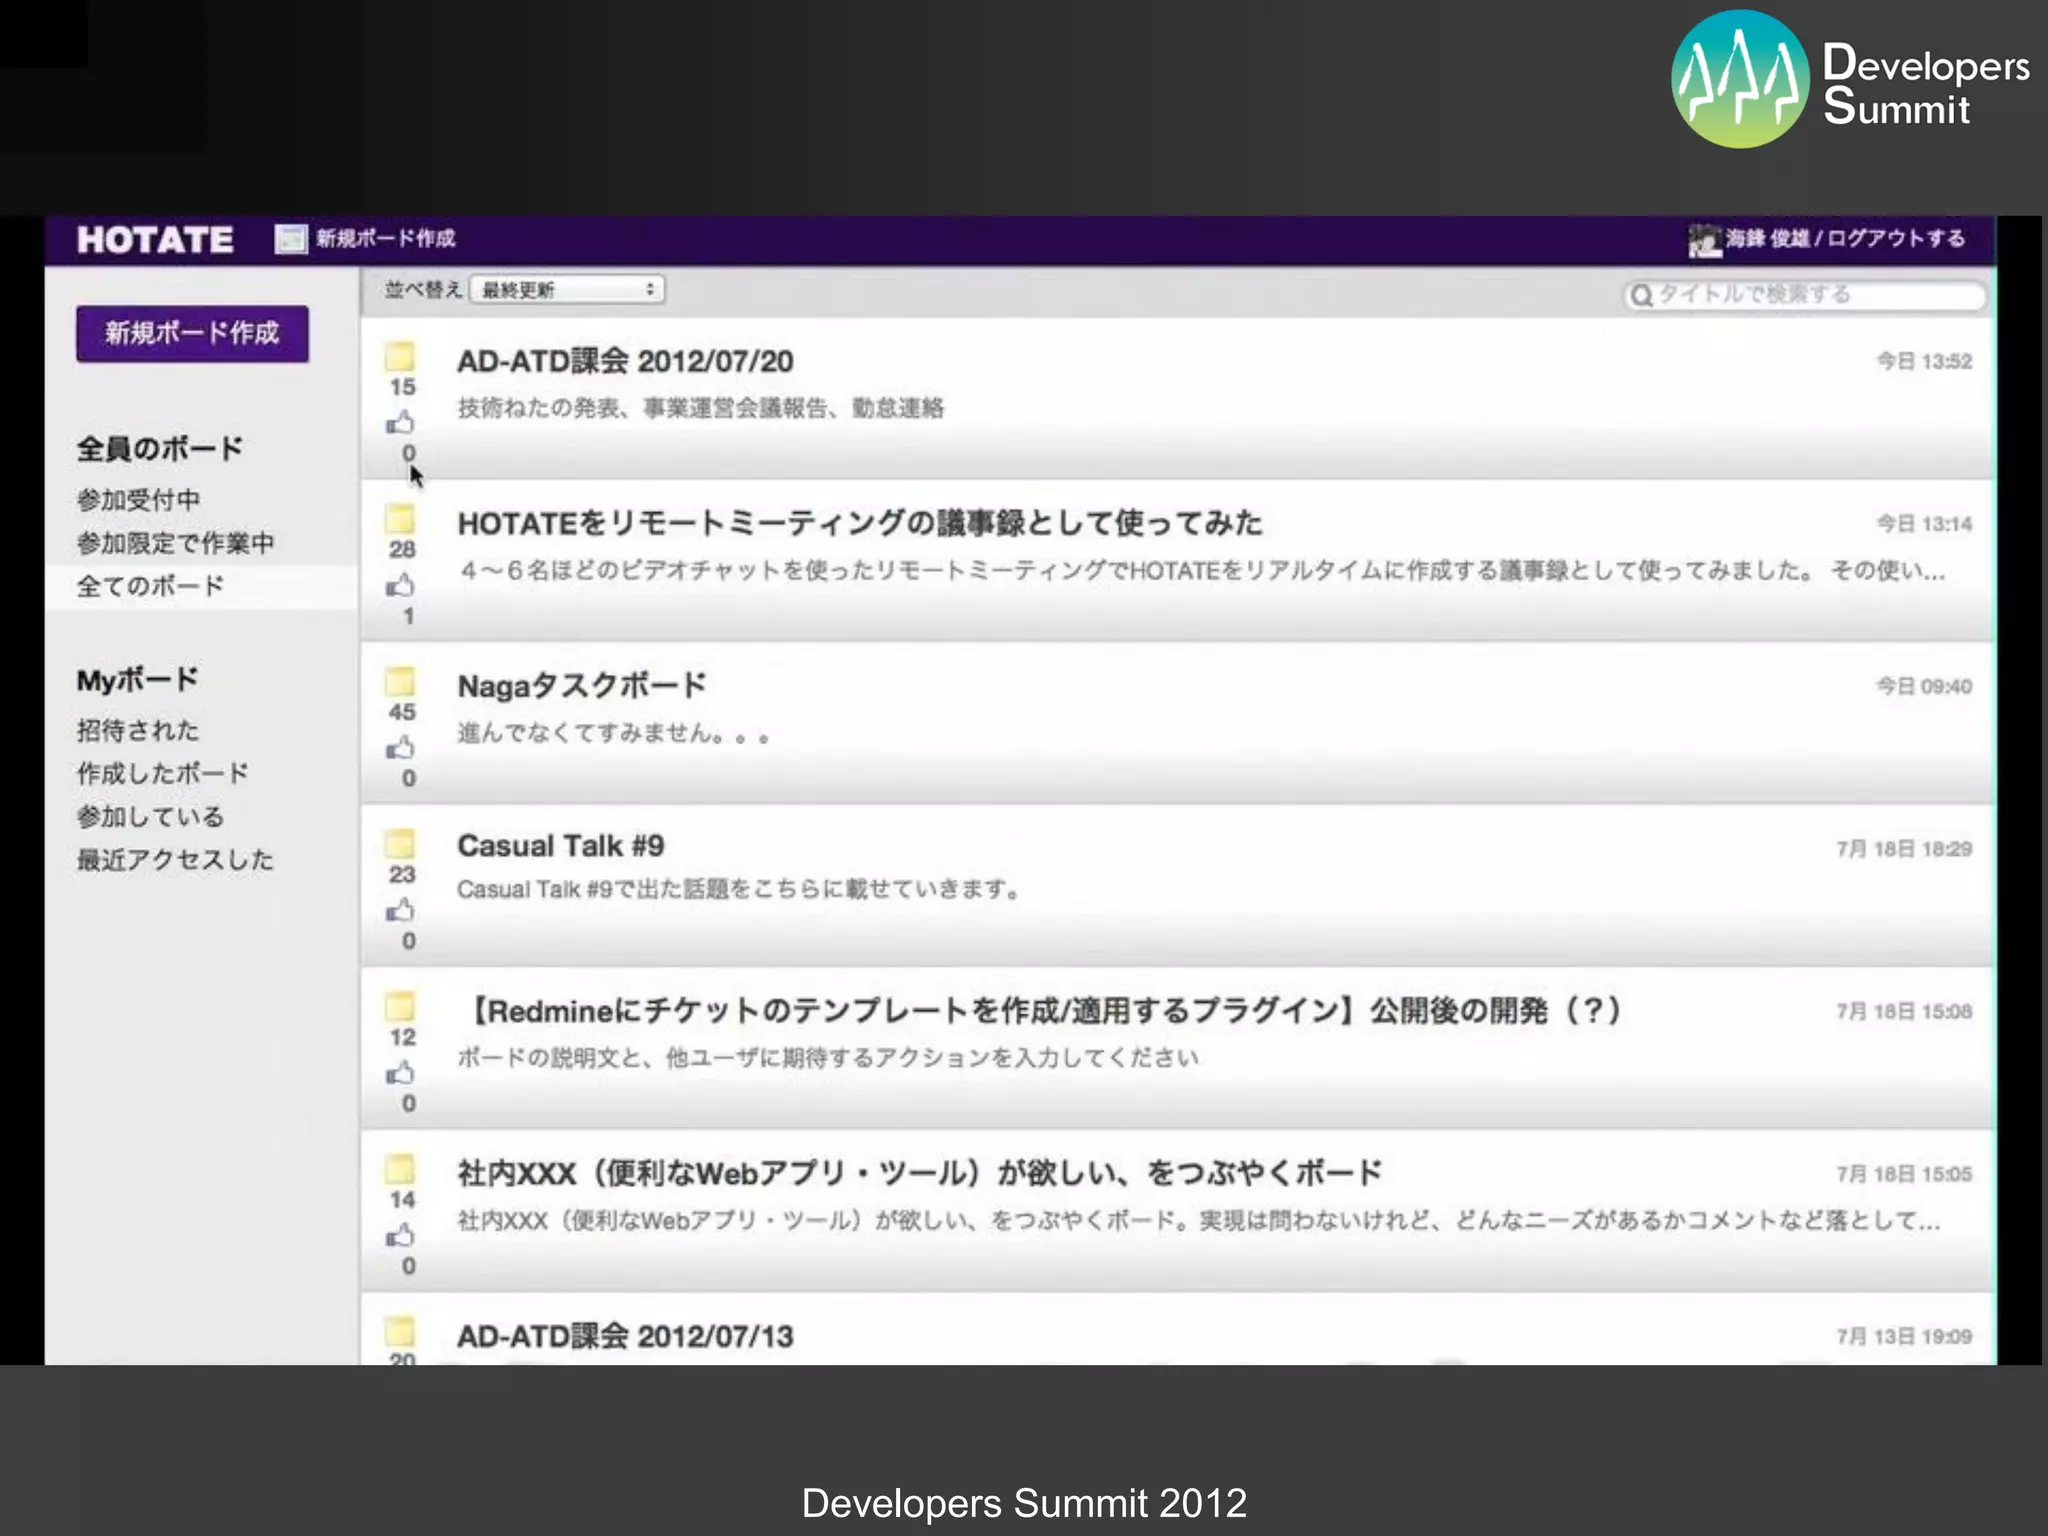The height and width of the screenshot is (1536, 2048).
Task: Like the Casual Talk #9 board
Action: [x=400, y=910]
